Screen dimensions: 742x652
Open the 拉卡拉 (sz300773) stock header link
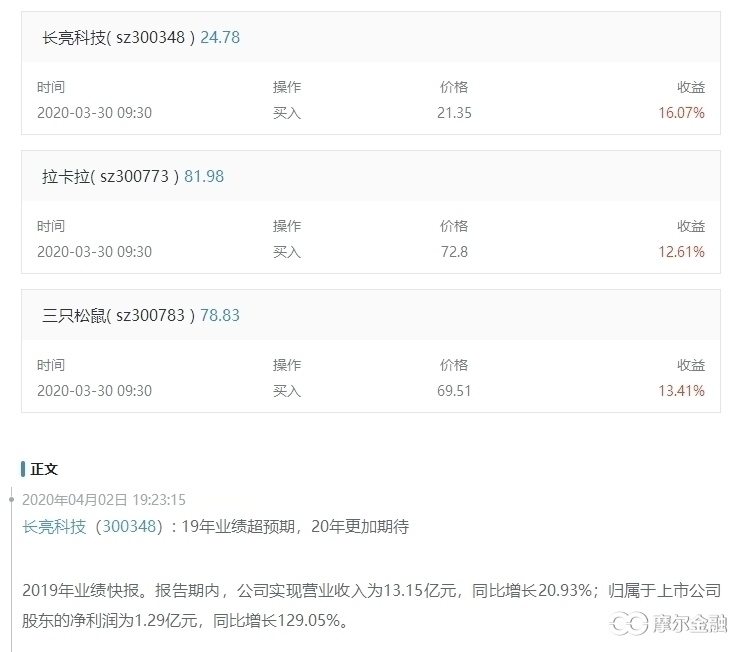click(110, 176)
